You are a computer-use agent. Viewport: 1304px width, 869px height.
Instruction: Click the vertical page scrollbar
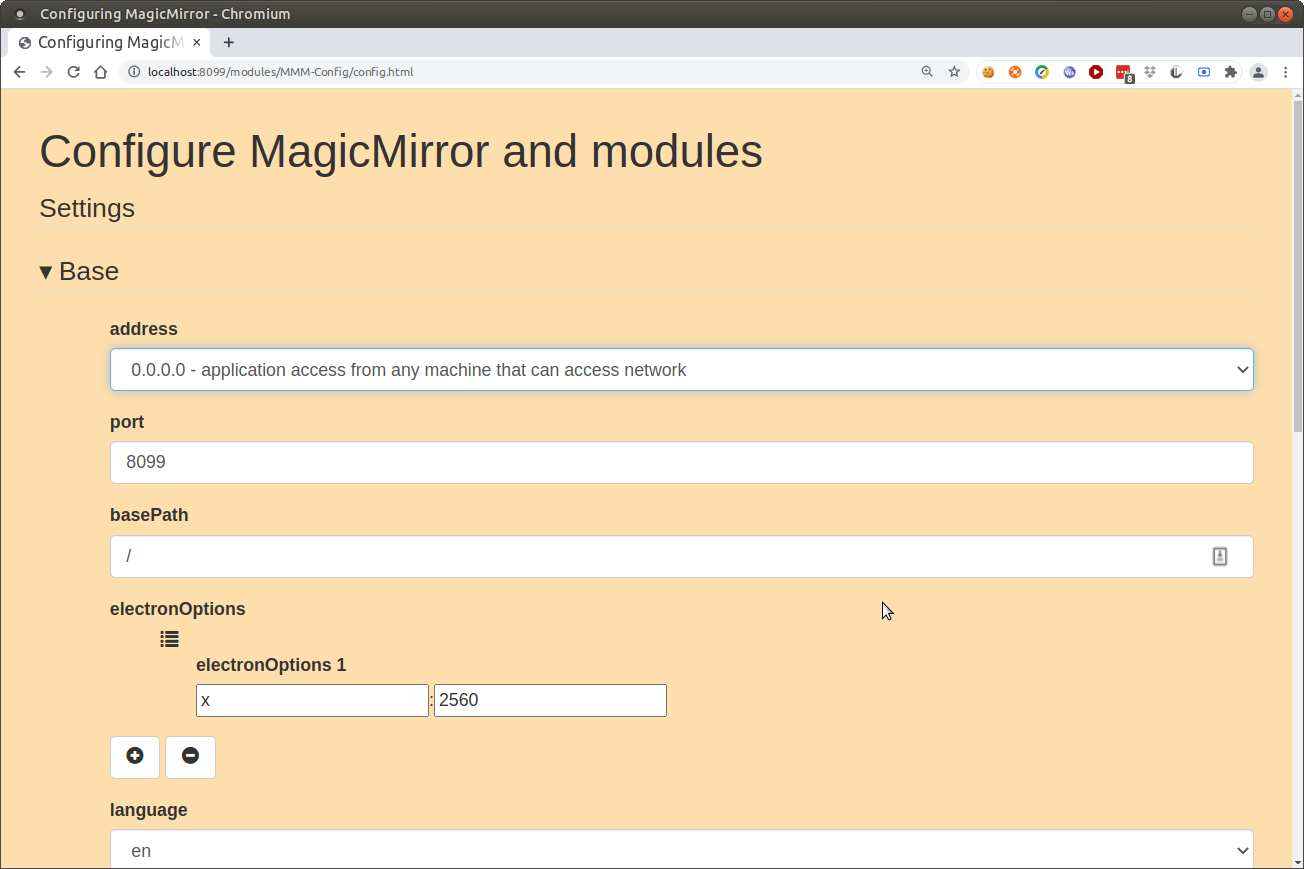(1297, 265)
